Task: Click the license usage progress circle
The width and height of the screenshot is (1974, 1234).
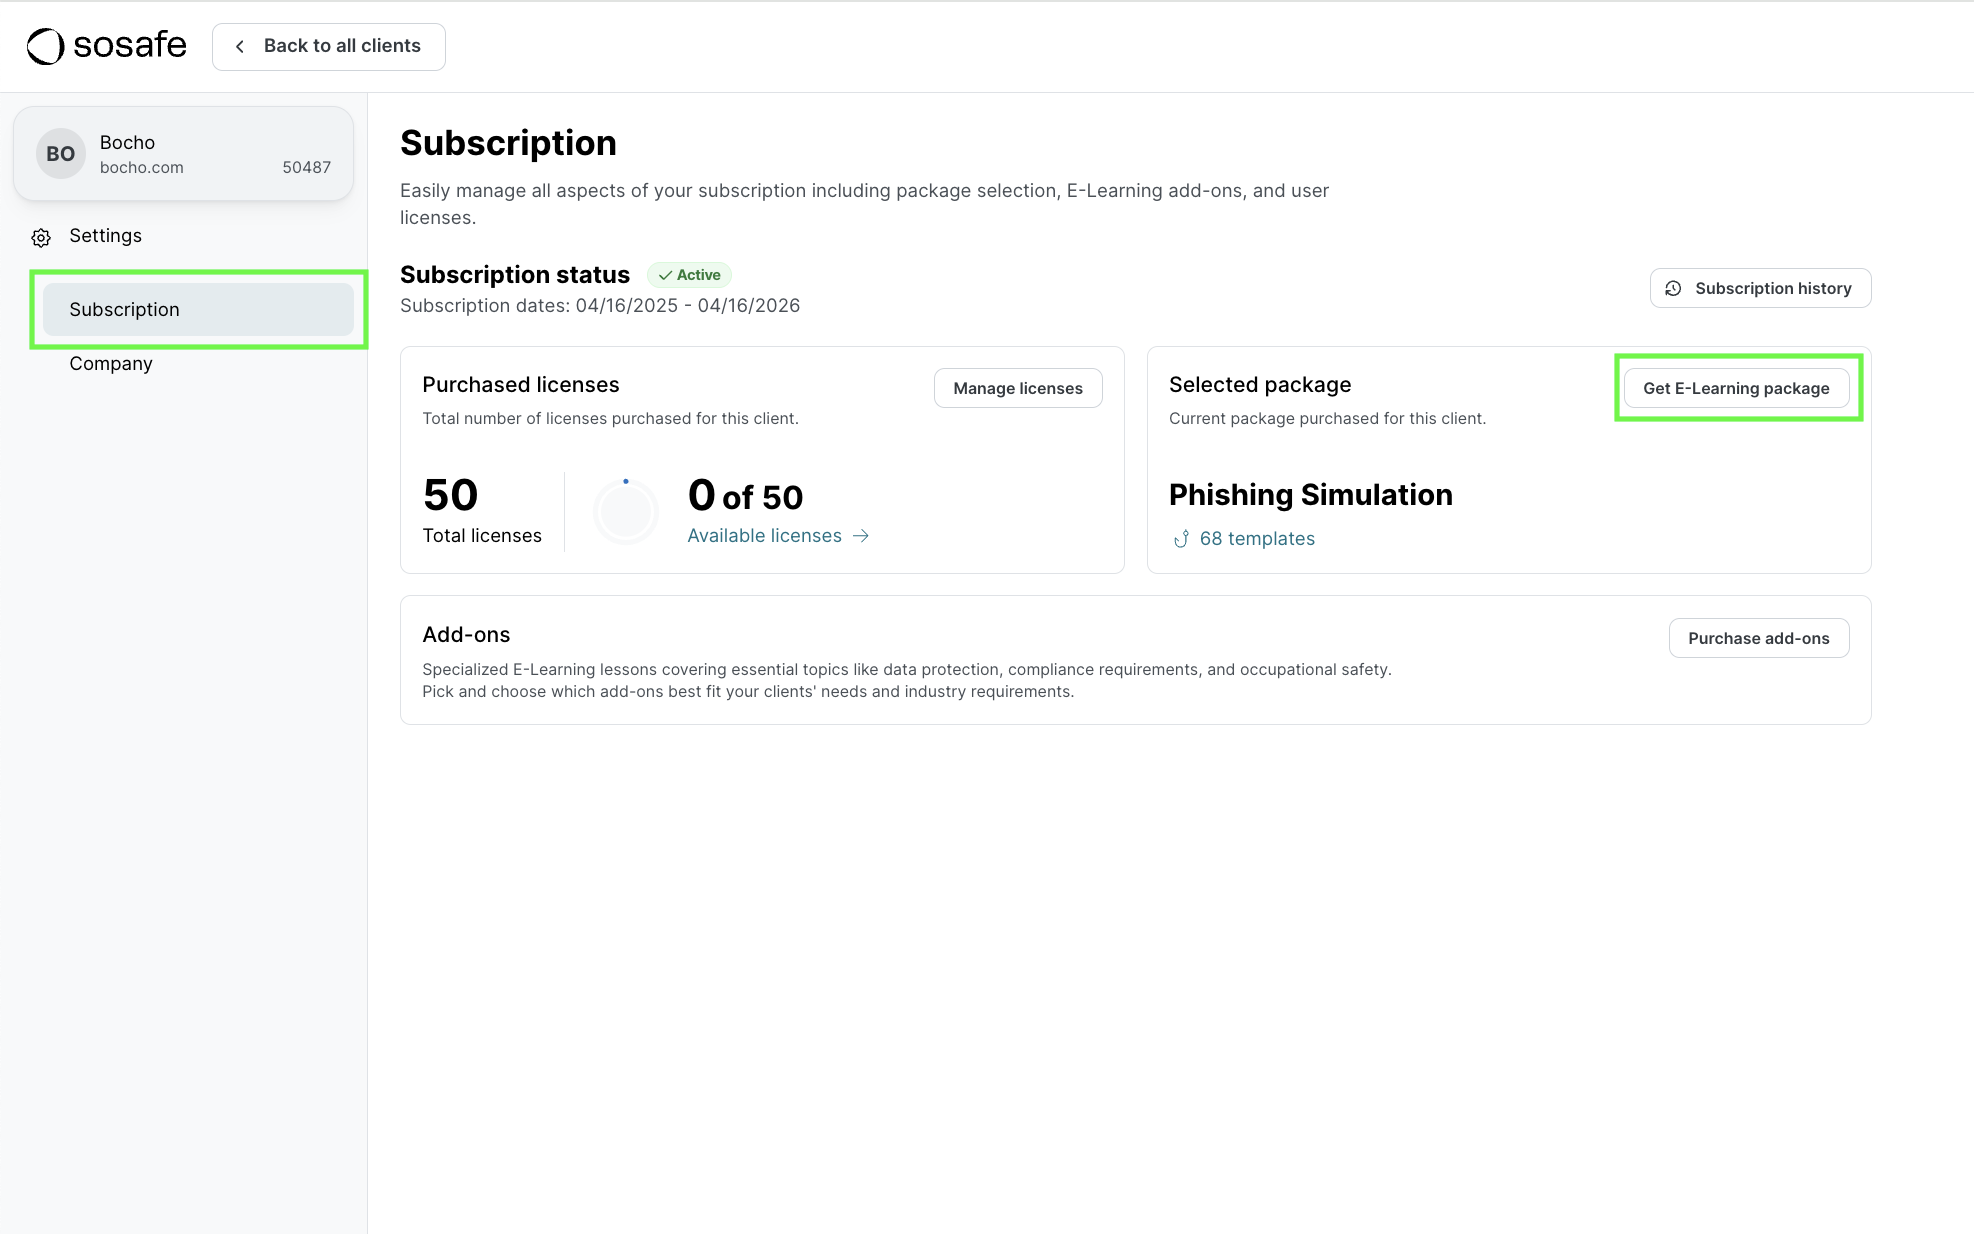Action: pos(626,511)
